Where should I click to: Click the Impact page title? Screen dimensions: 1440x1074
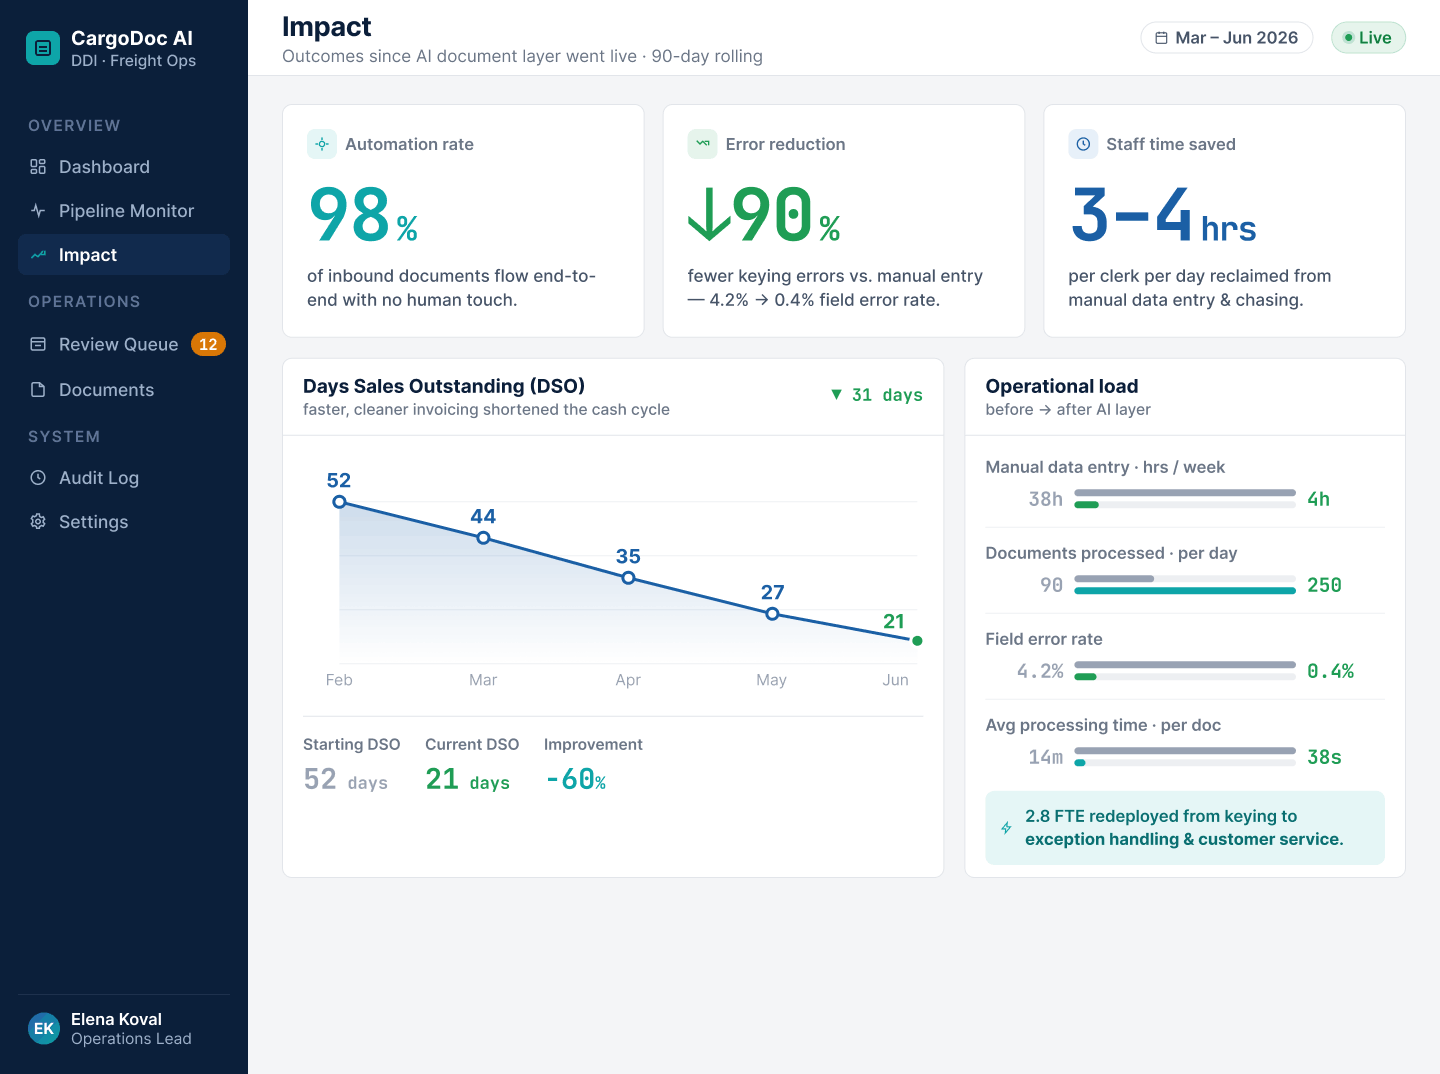[x=326, y=27]
